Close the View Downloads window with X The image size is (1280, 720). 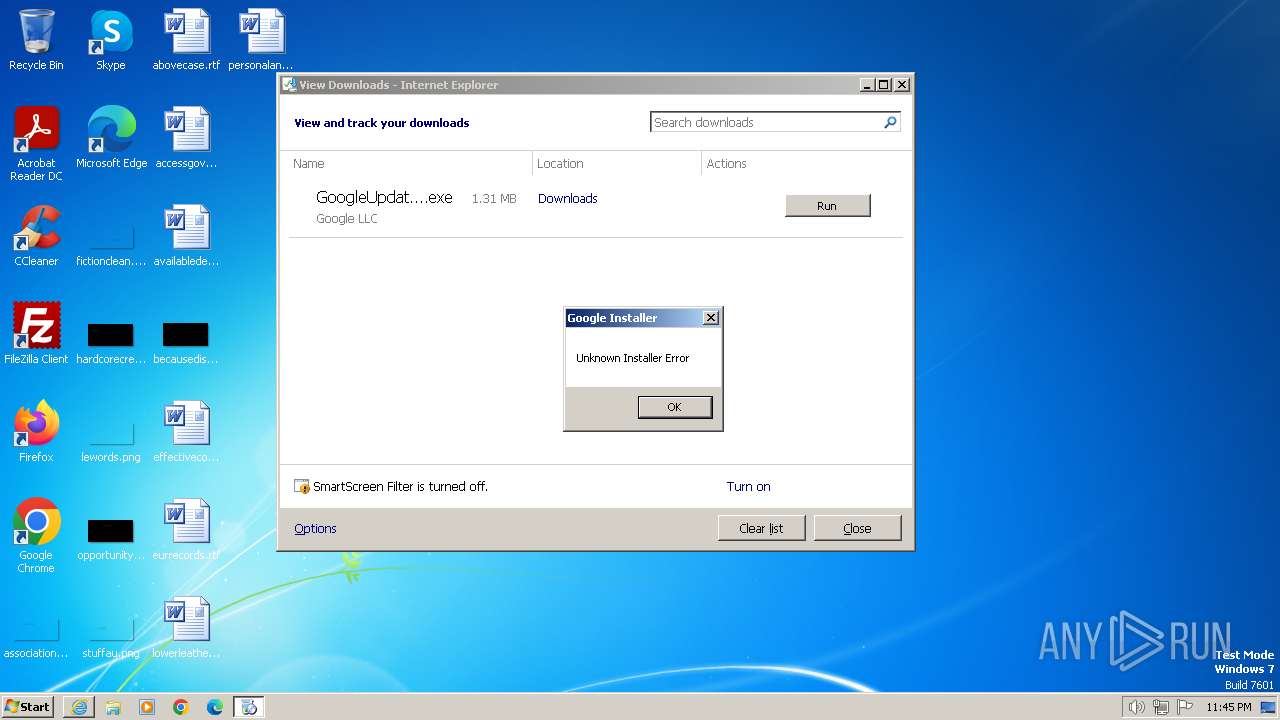(x=902, y=85)
